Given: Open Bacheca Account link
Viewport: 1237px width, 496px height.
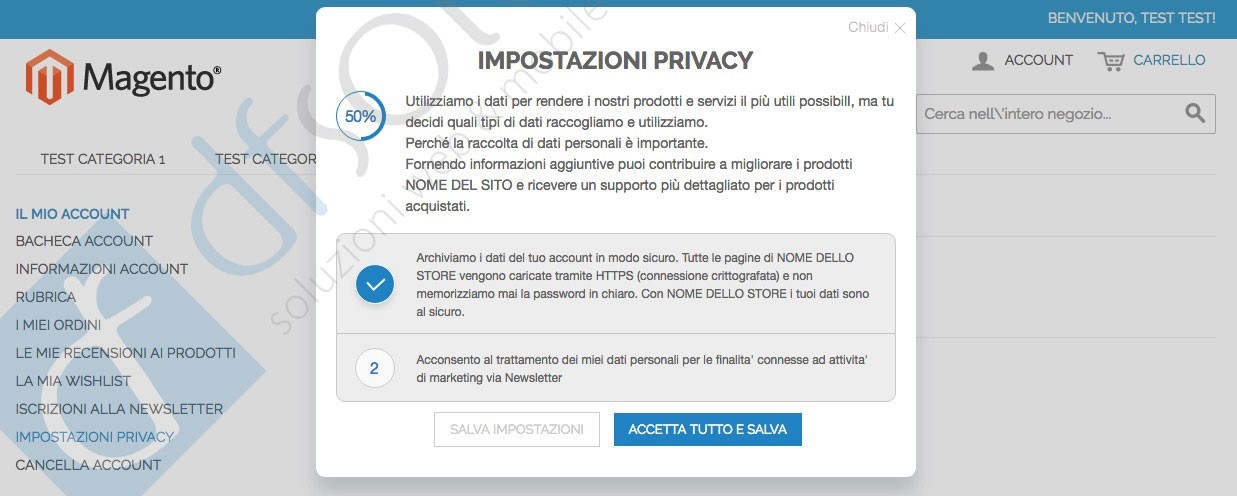Looking at the screenshot, I should [84, 241].
